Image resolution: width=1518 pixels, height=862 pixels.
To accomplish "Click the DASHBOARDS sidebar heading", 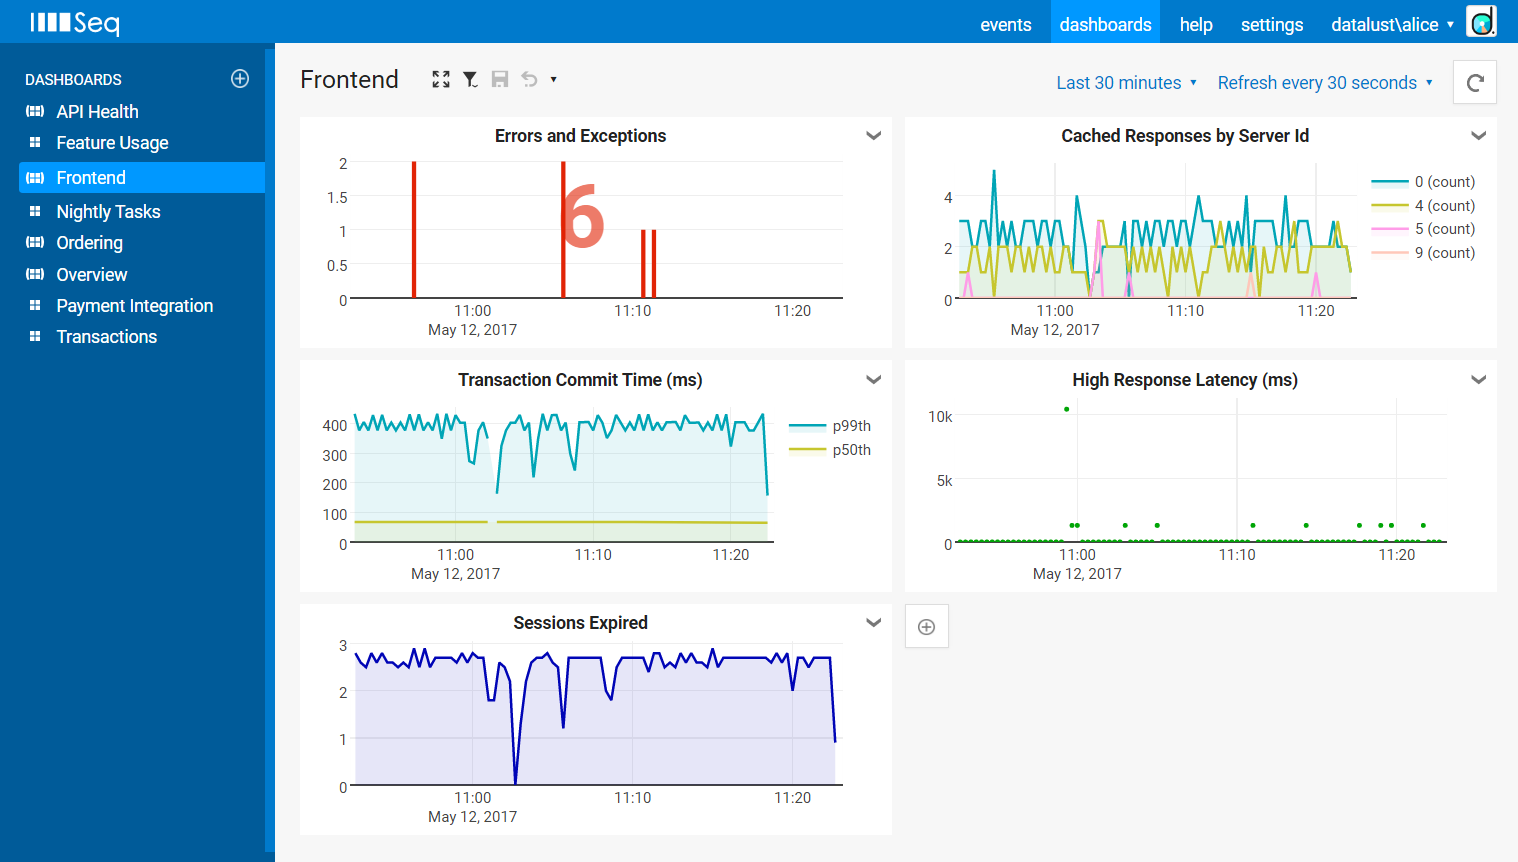I will tap(73, 79).
